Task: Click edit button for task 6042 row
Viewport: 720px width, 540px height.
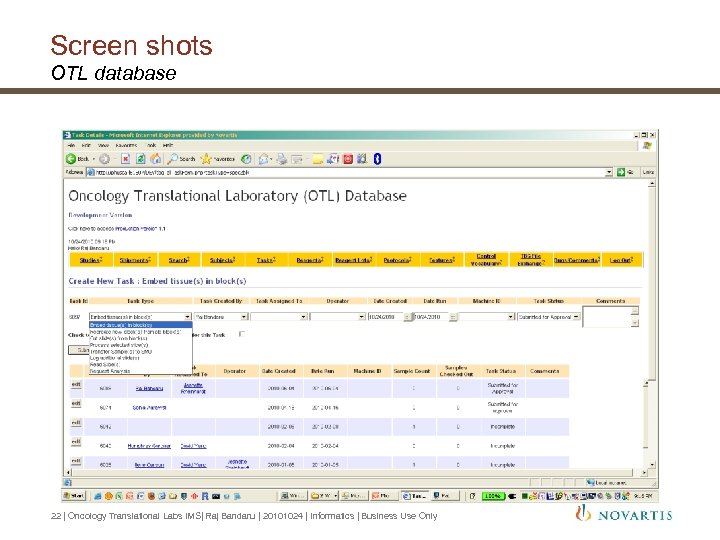Action: (76, 422)
